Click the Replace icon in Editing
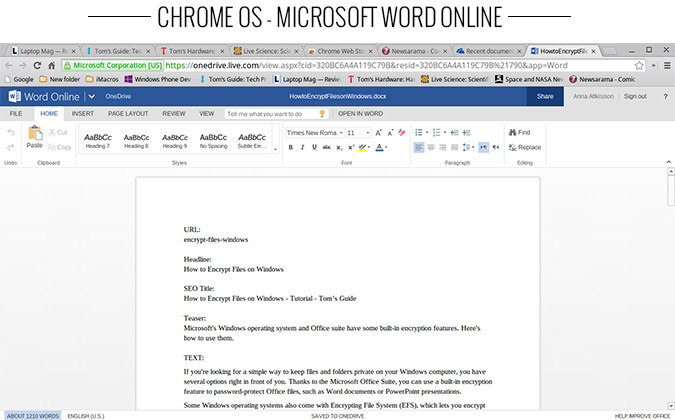Screen dimensions: 675x420 pyautogui.click(x=511, y=147)
